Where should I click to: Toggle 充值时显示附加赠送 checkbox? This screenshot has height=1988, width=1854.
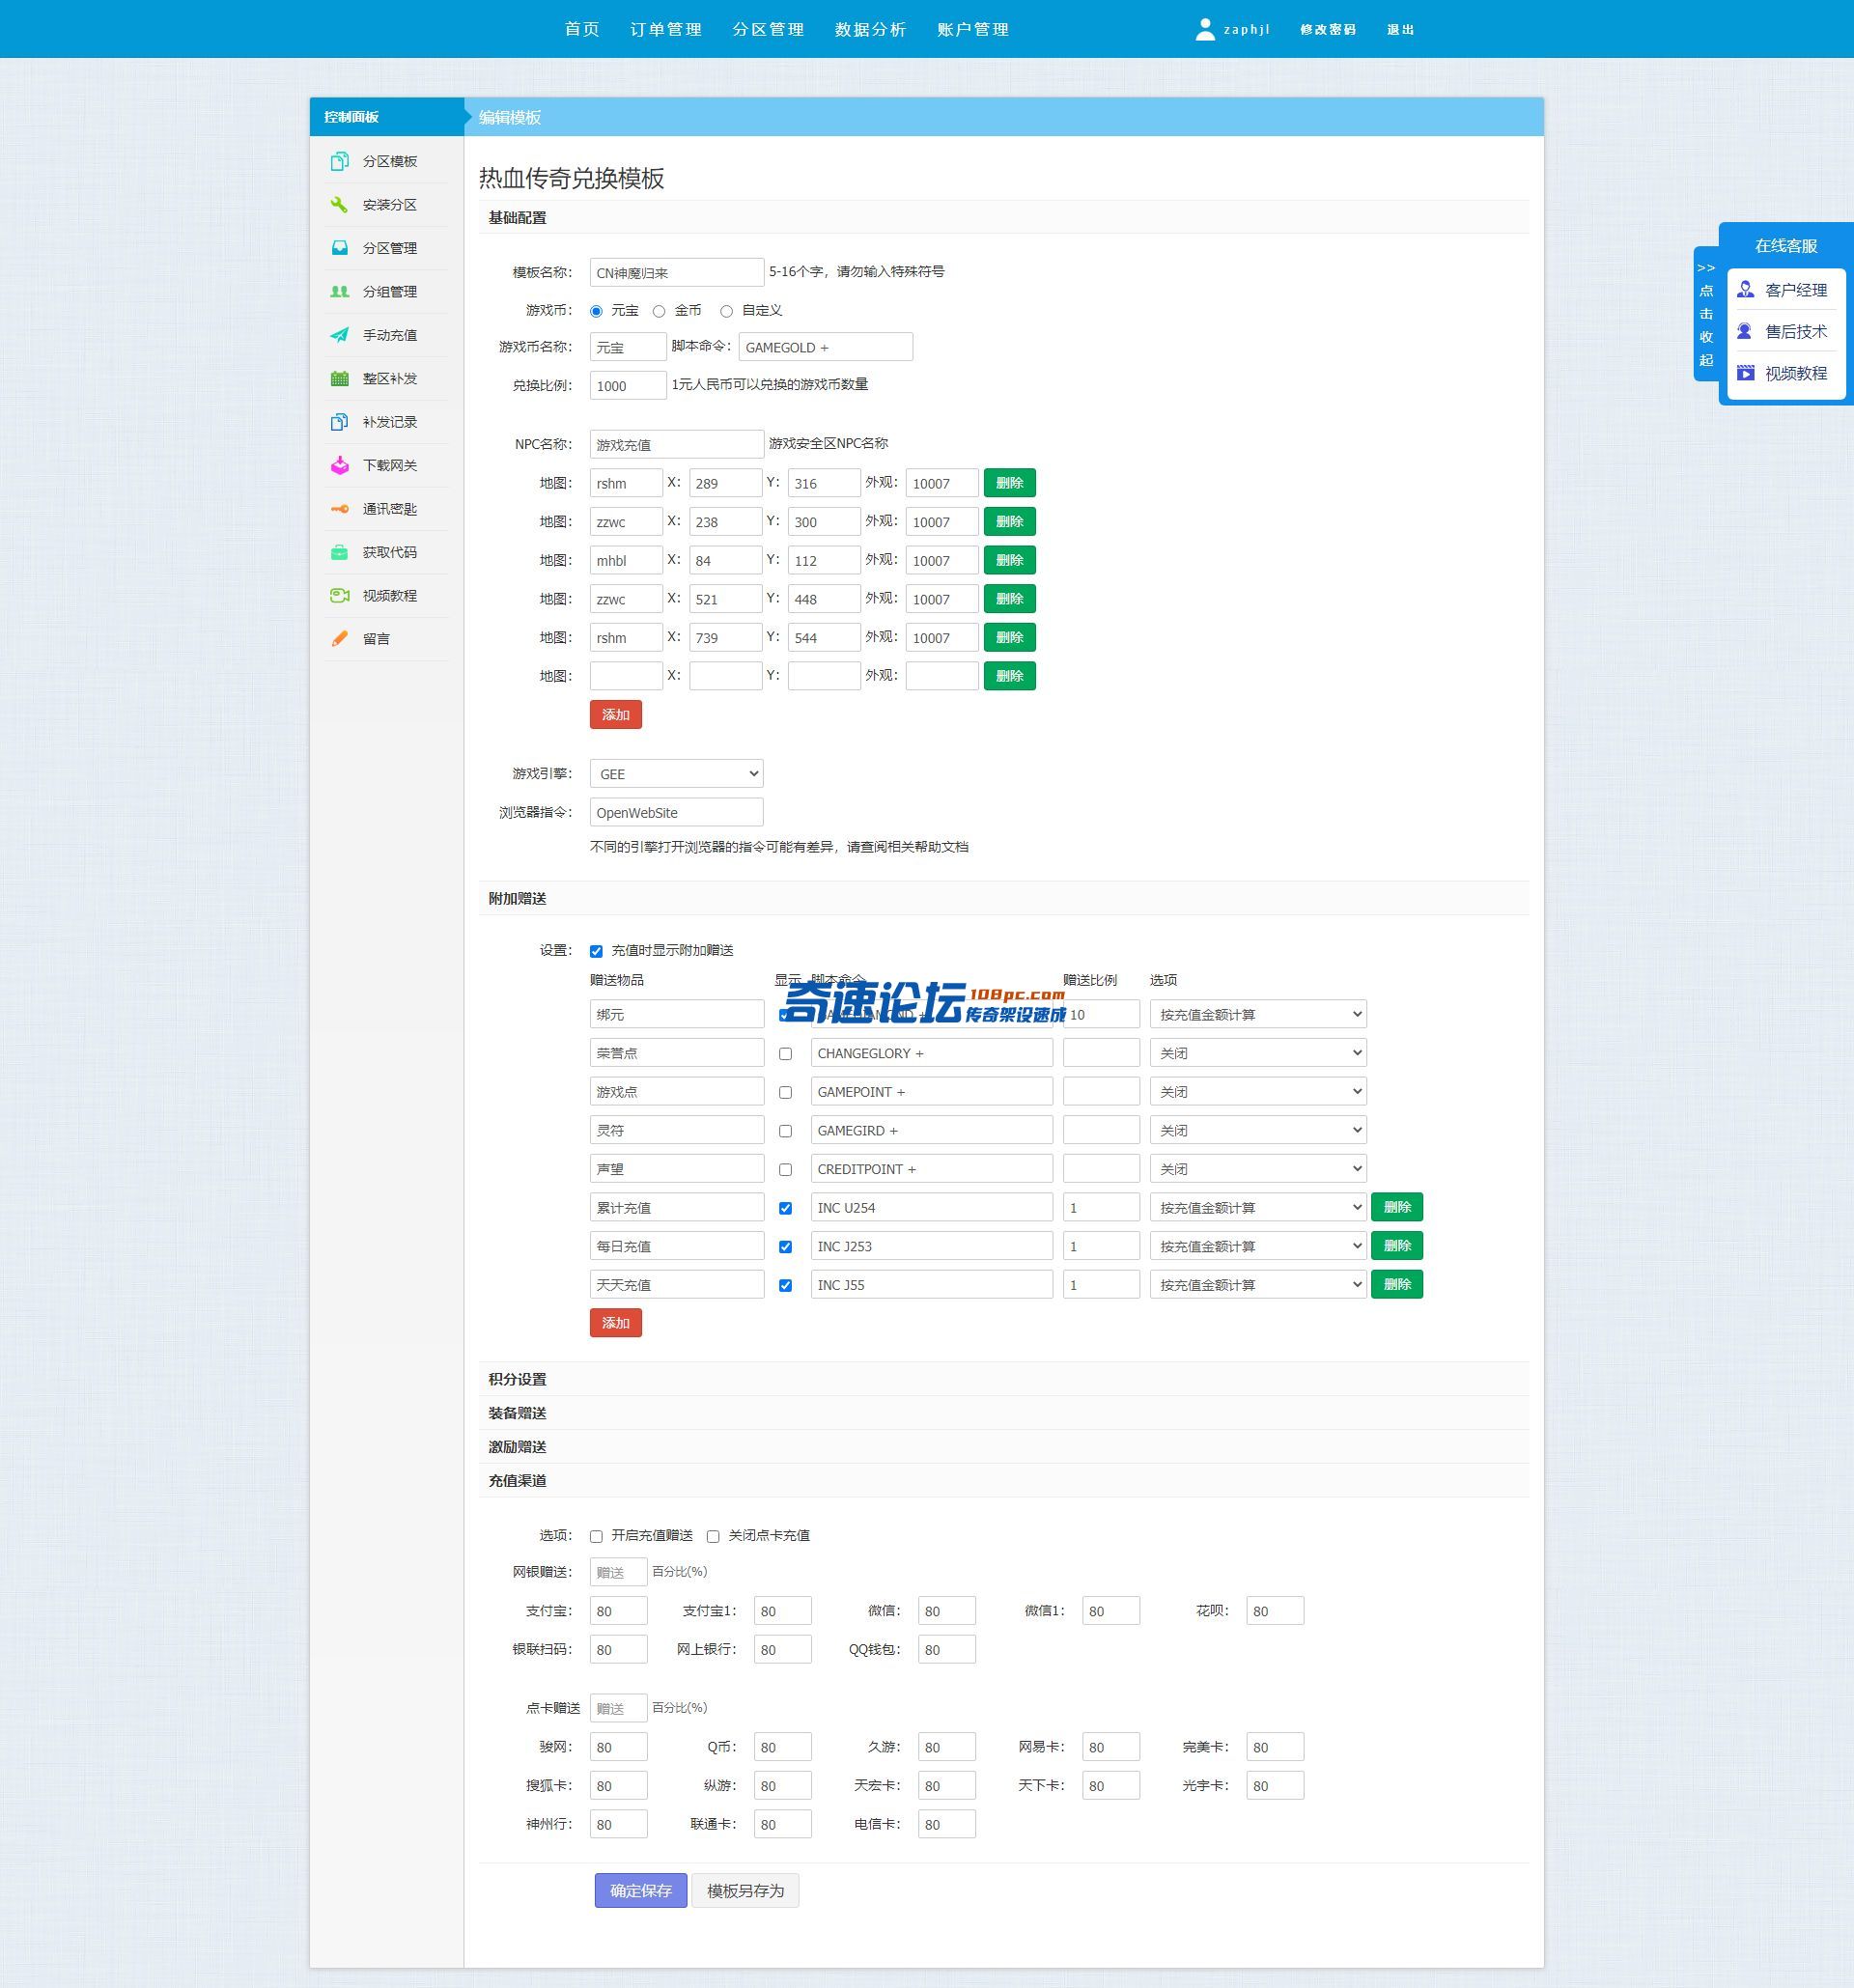[596, 951]
